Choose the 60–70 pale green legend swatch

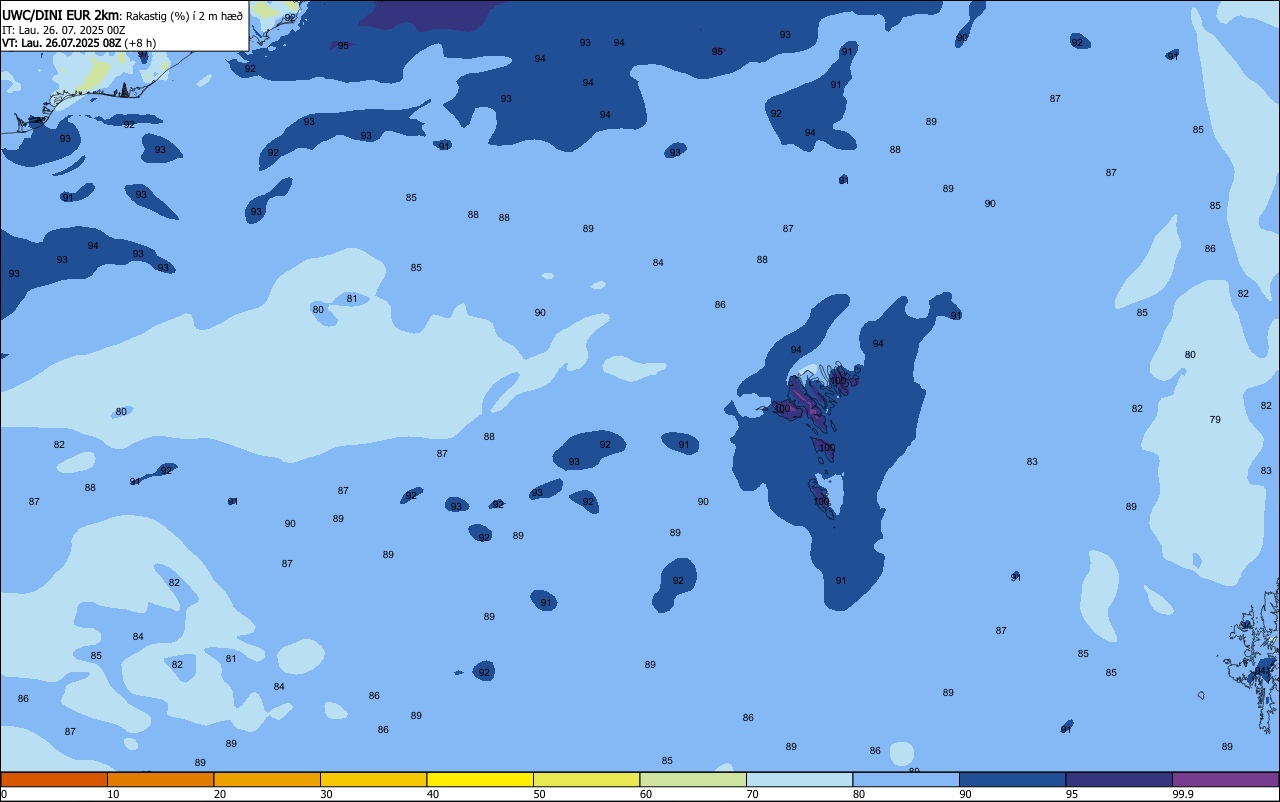(693, 779)
